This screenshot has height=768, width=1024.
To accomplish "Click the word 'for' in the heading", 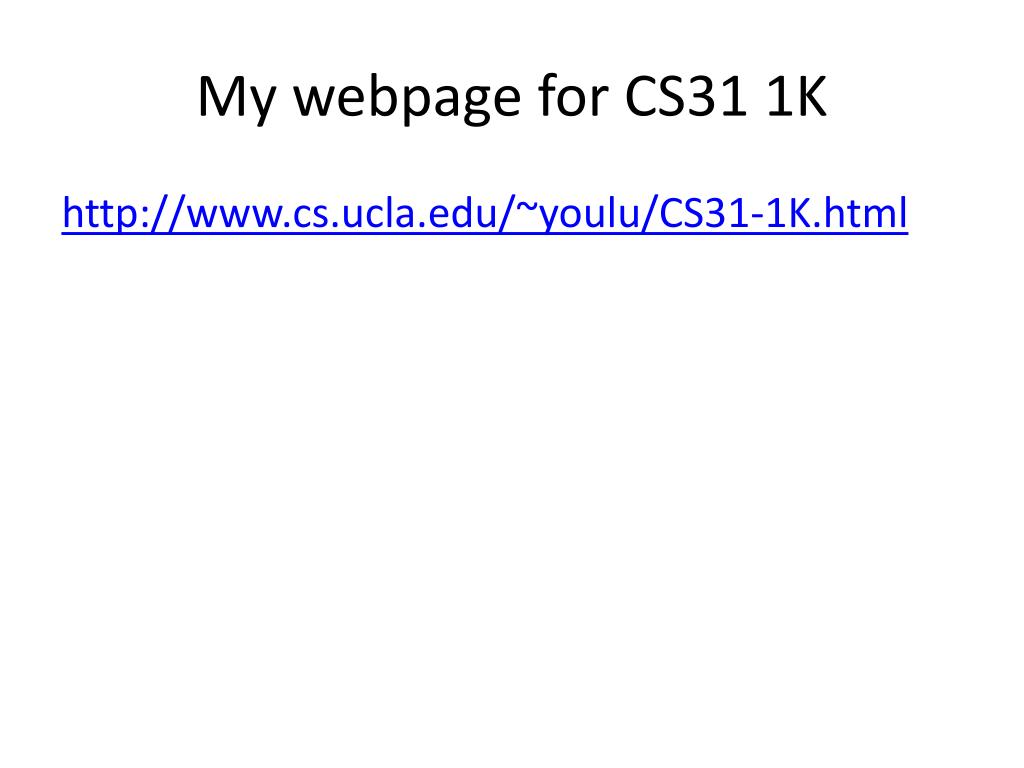I will coord(573,95).
